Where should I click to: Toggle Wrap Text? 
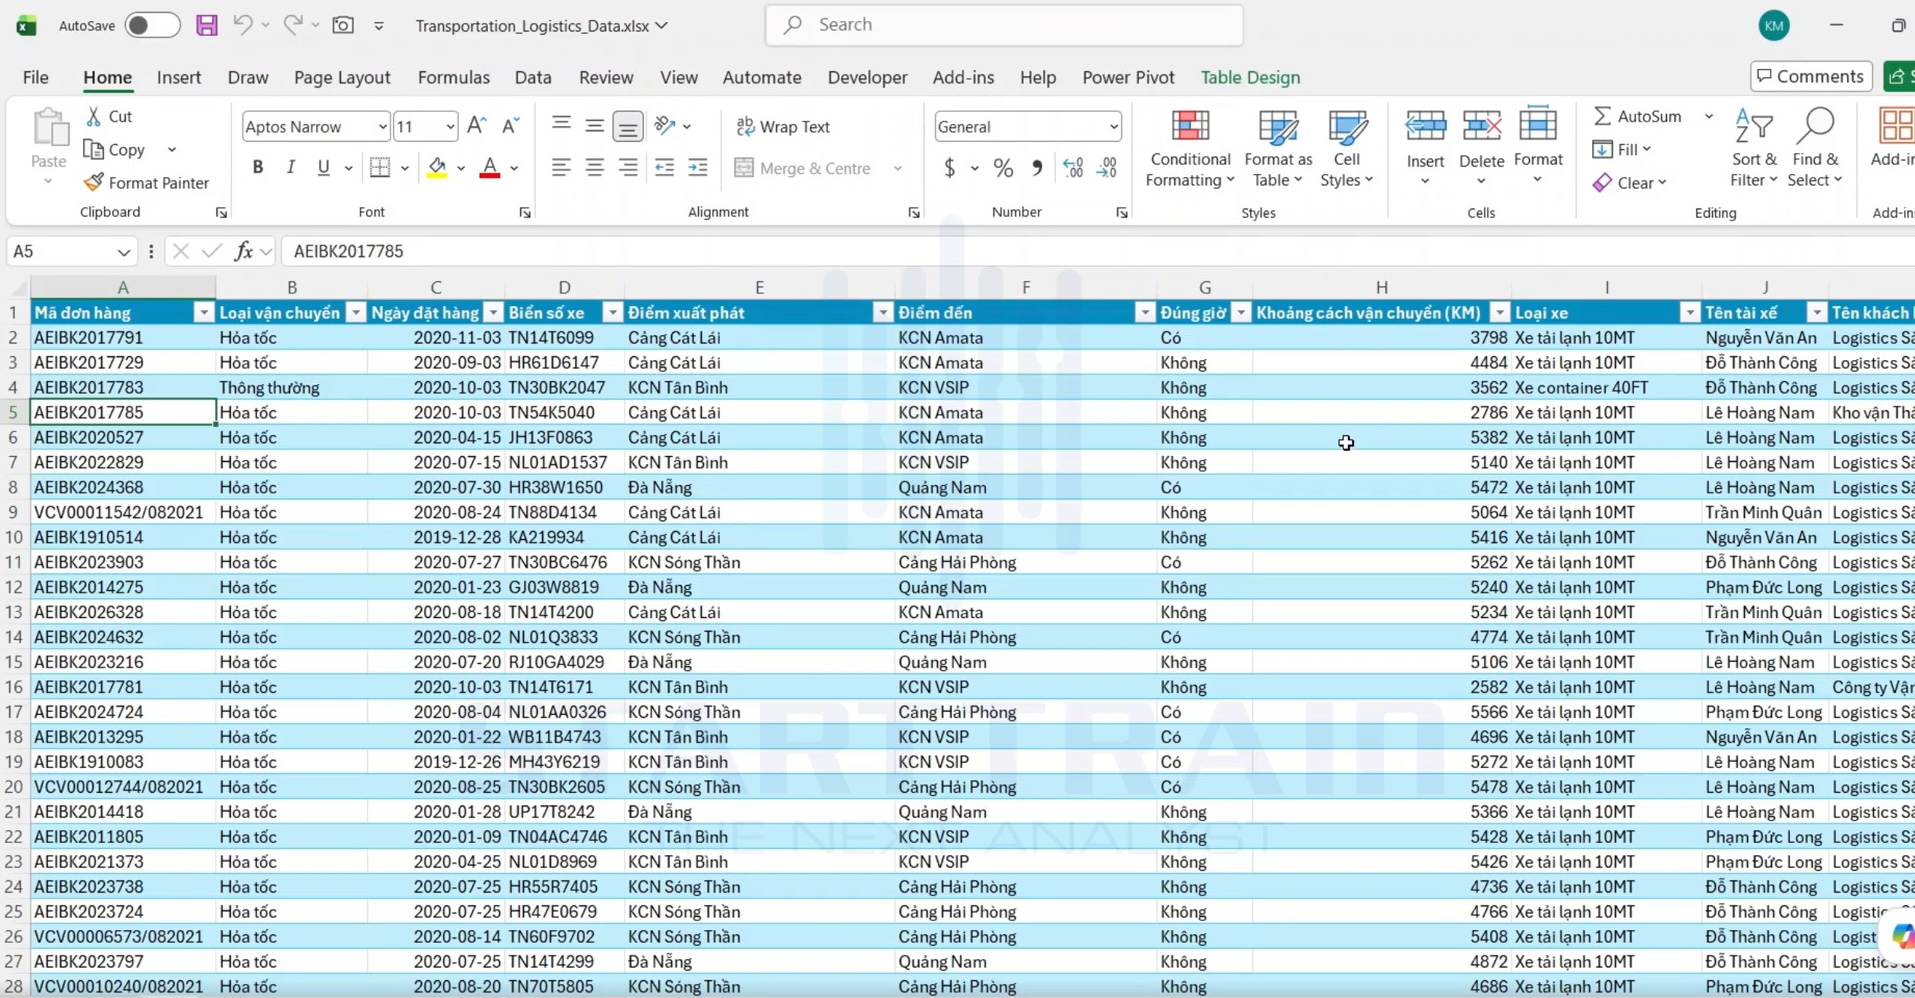pyautogui.click(x=783, y=126)
